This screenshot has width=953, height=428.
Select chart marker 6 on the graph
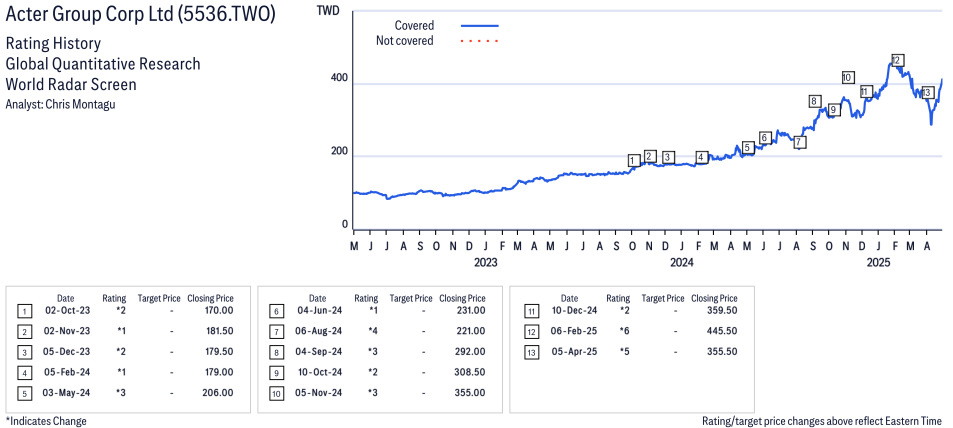pos(765,137)
